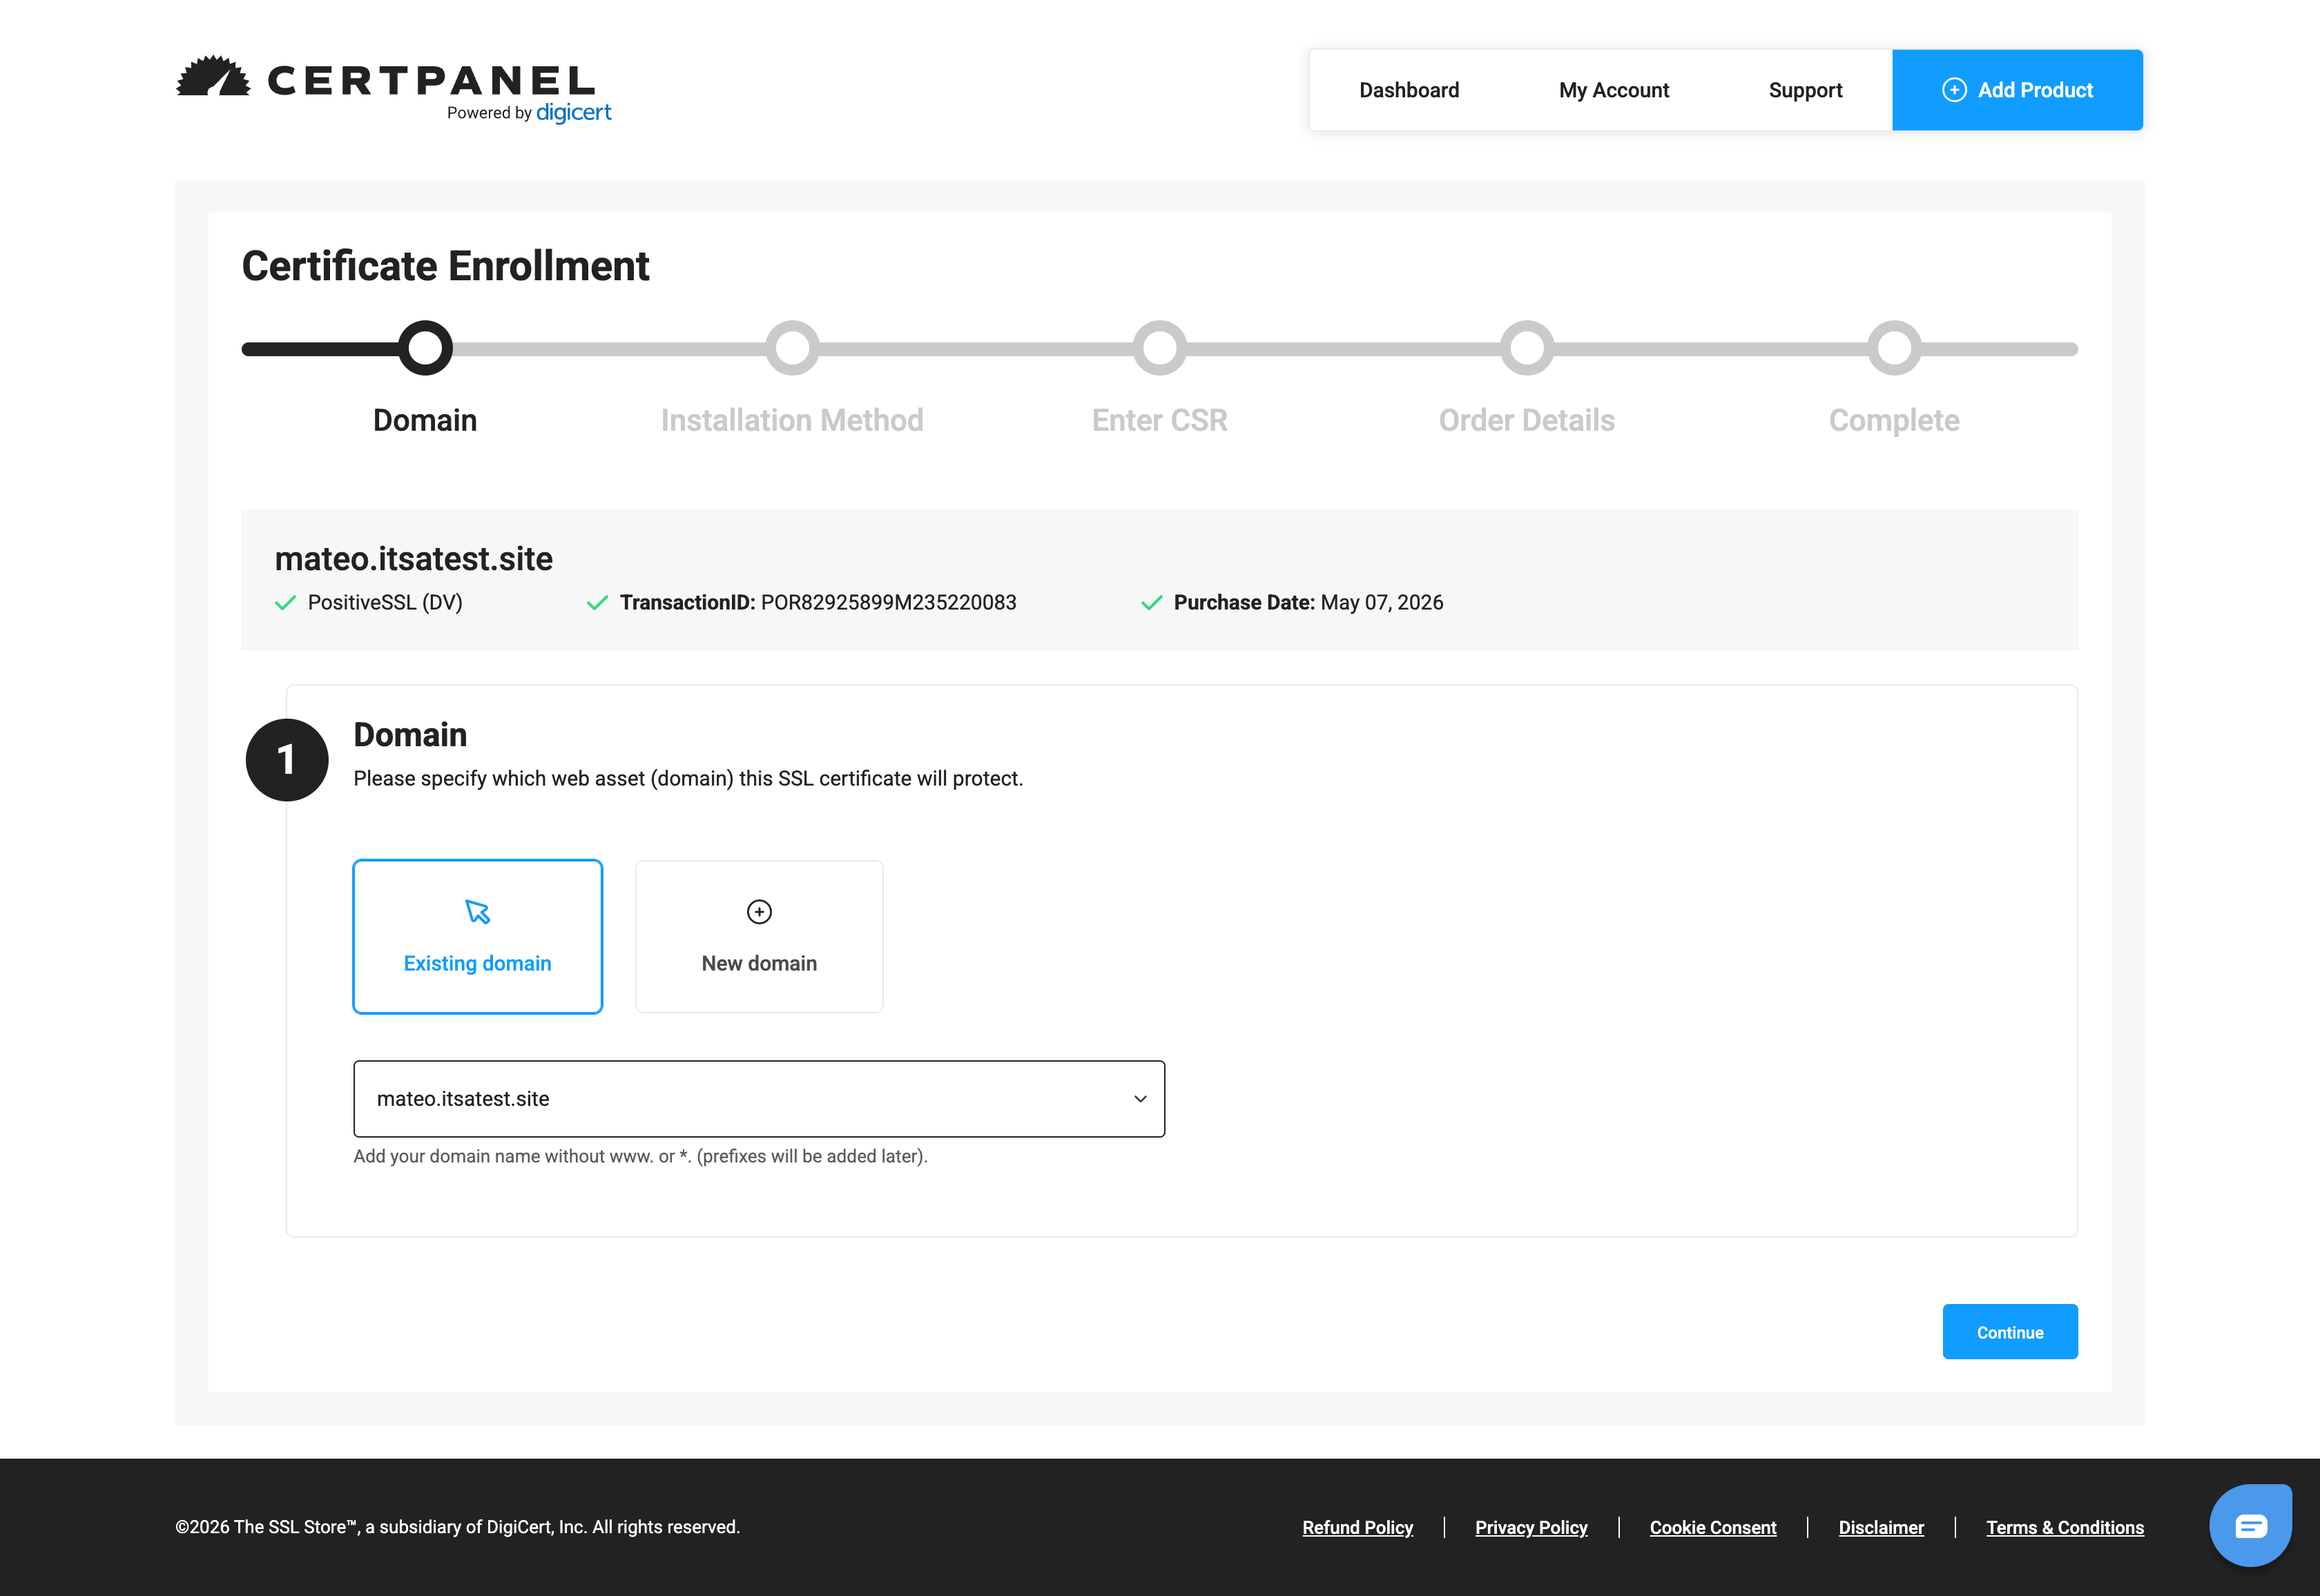The image size is (2320, 1596).
Task: Click the CertPanel logo
Action: click(x=393, y=89)
